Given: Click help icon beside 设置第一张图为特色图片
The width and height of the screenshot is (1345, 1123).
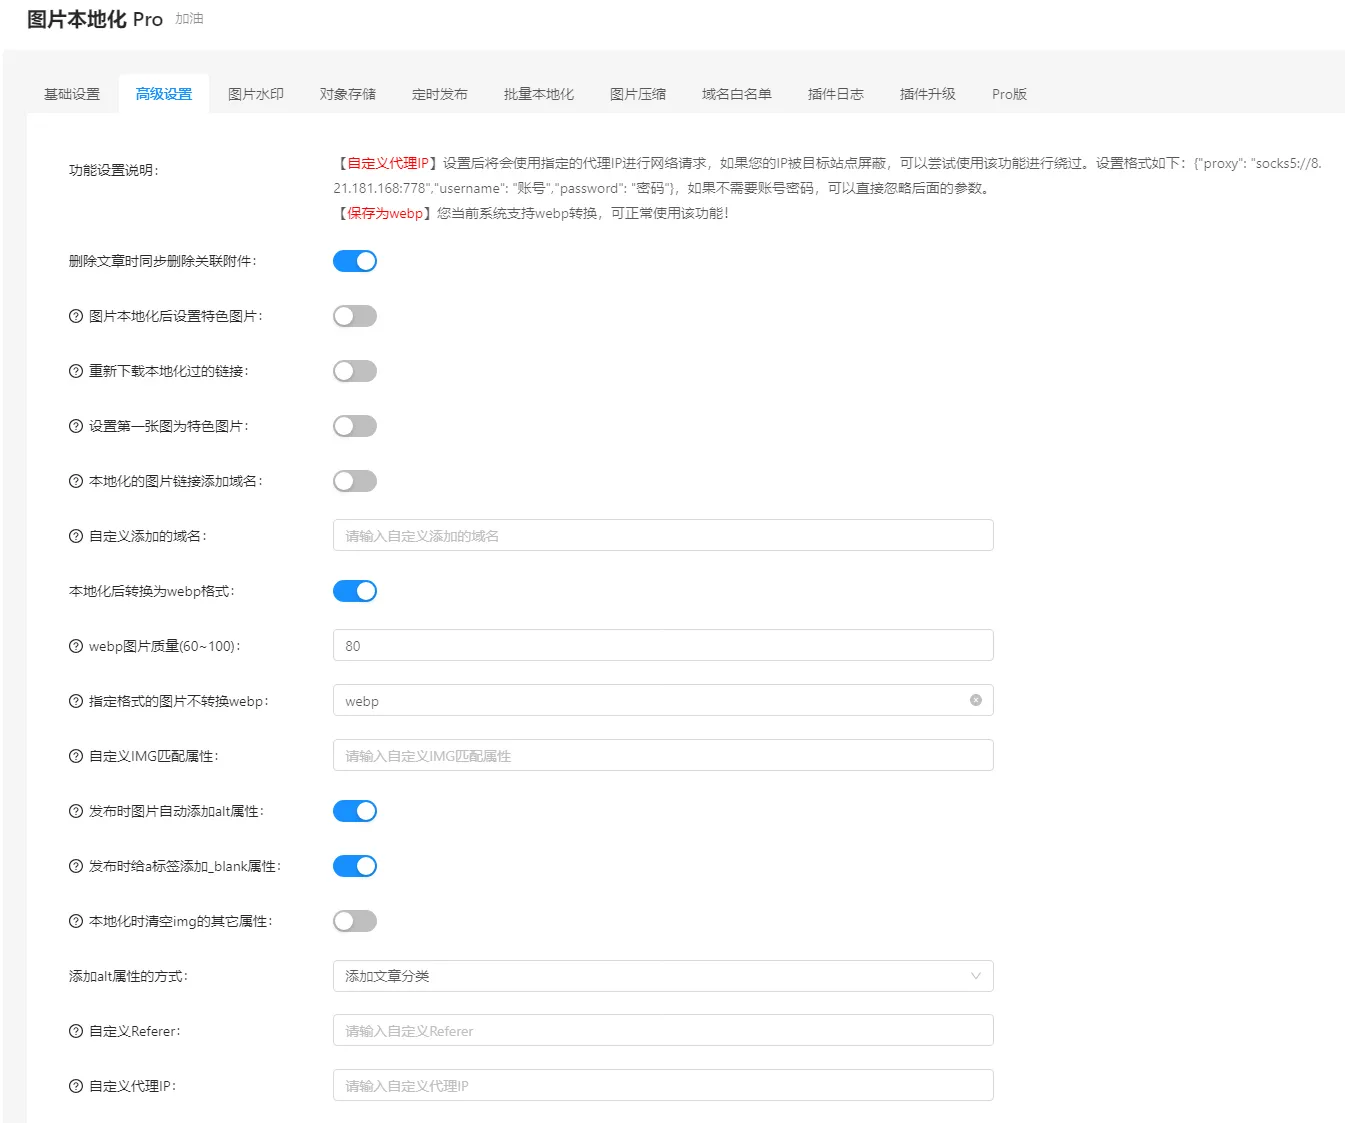Looking at the screenshot, I should coord(76,426).
